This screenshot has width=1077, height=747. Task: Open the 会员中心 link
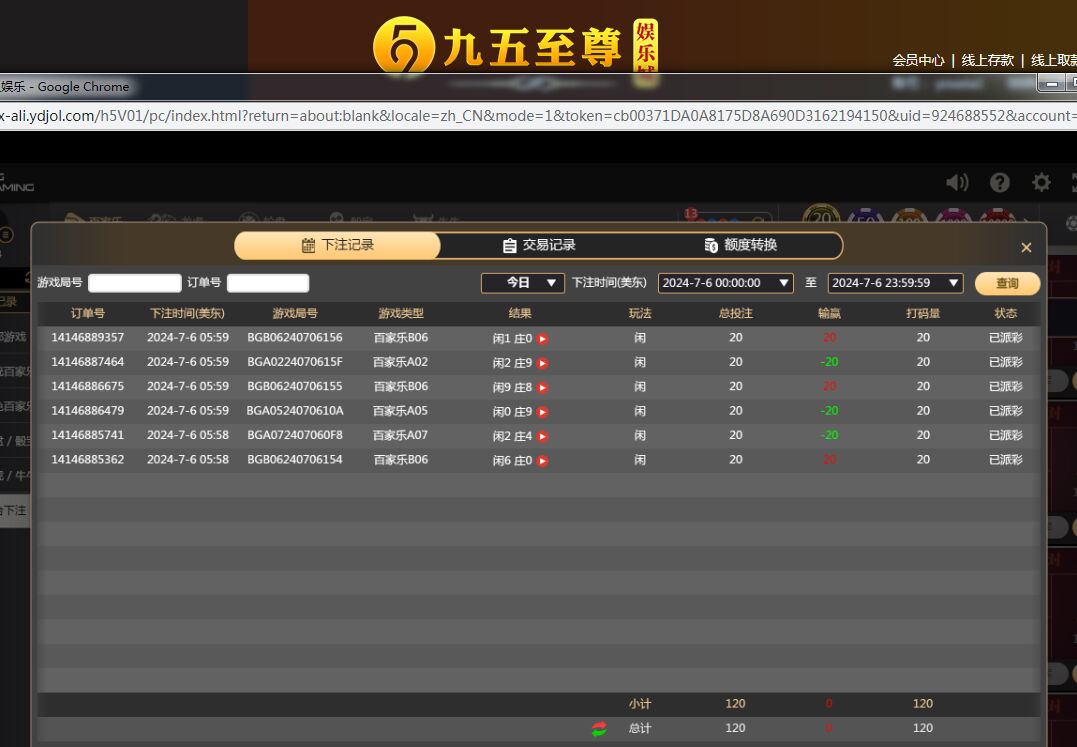[918, 60]
